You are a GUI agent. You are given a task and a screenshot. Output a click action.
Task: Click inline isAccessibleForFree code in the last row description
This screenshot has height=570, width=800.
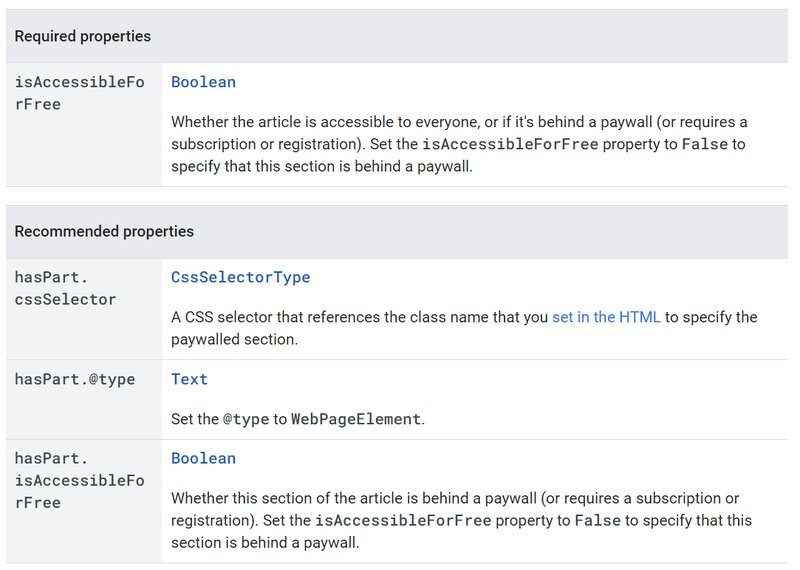click(x=403, y=521)
